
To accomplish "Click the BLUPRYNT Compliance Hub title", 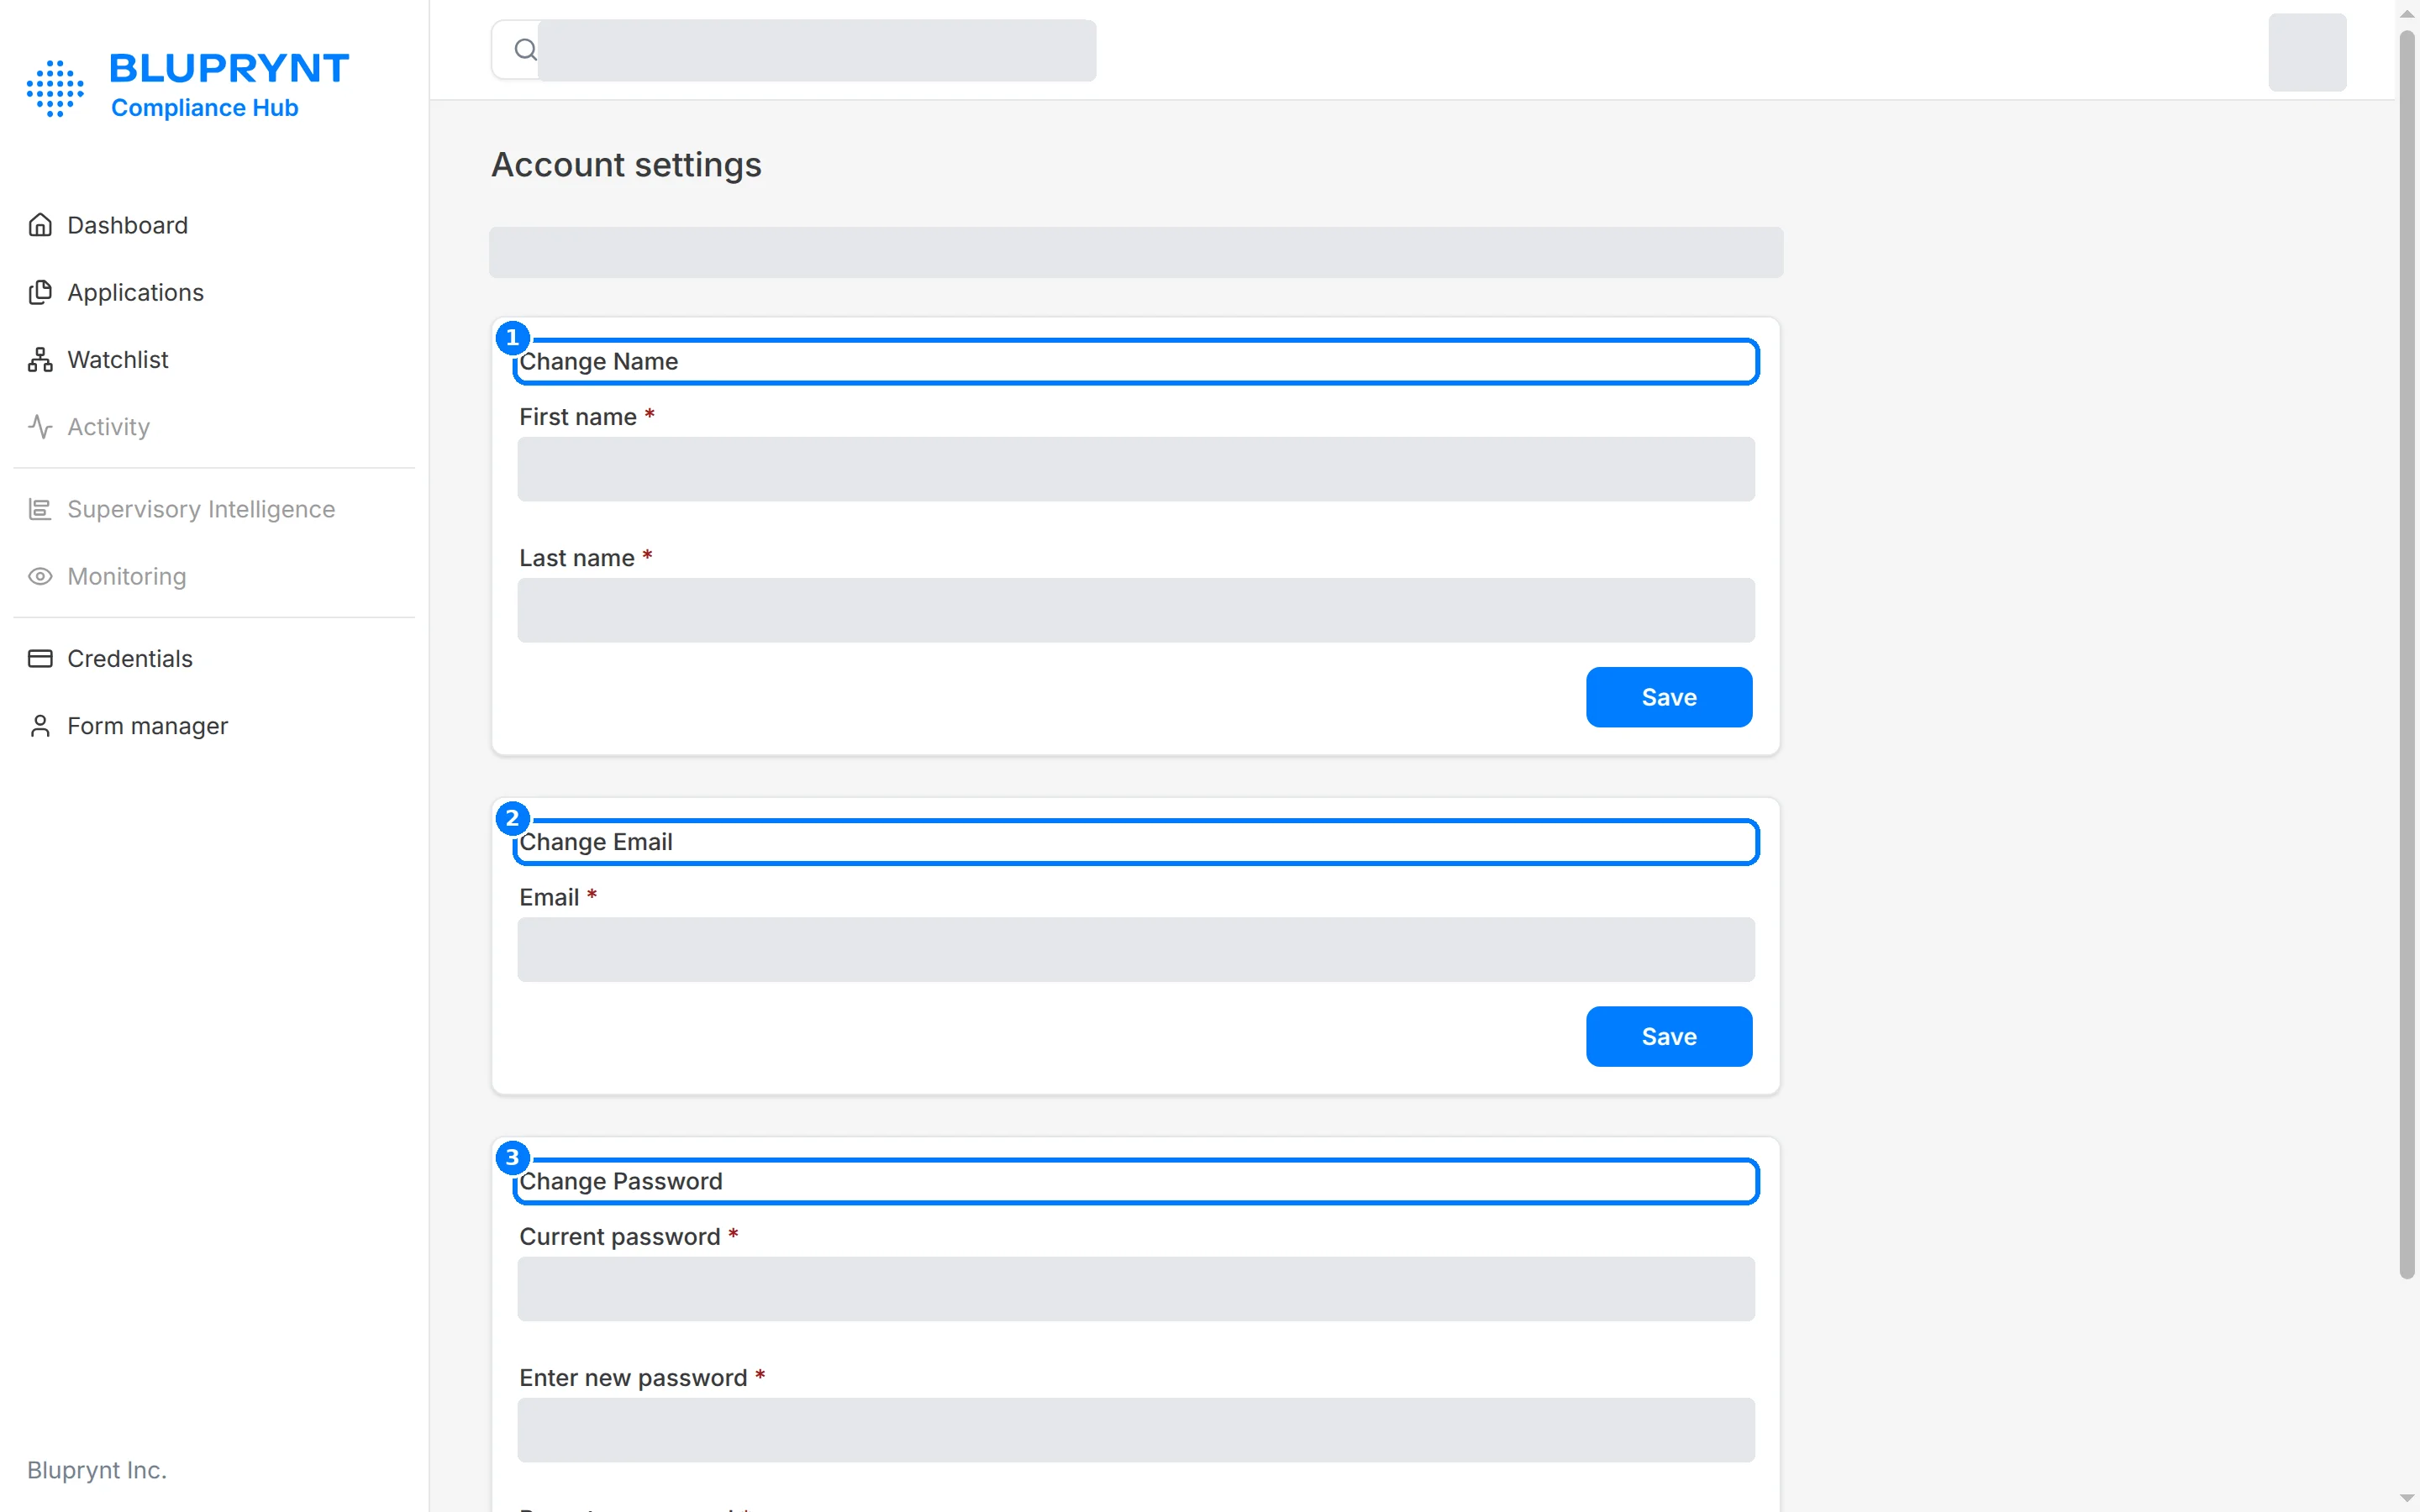I will [x=229, y=85].
